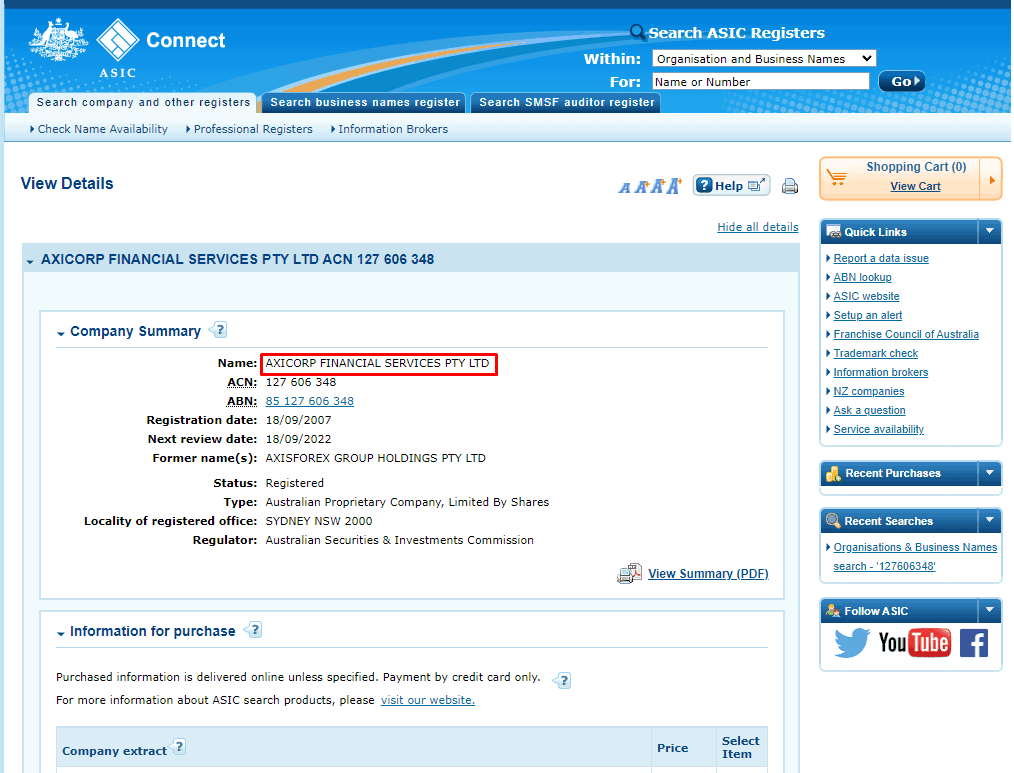1014x773 pixels.
Task: Click the Recent Purchases coins icon
Action: click(833, 474)
